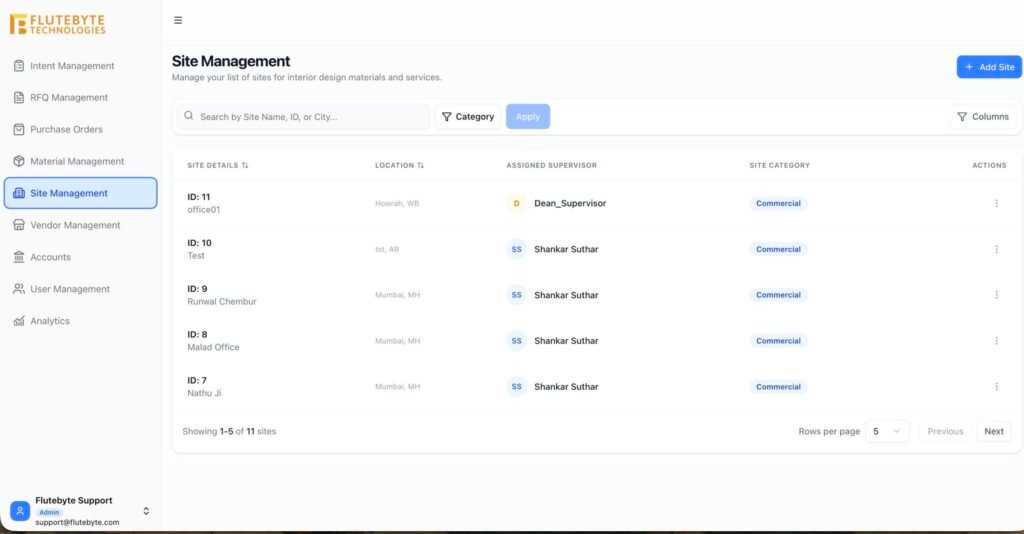This screenshot has width=1024, height=534.
Task: Click the Commercial tag for office01
Action: (778, 203)
